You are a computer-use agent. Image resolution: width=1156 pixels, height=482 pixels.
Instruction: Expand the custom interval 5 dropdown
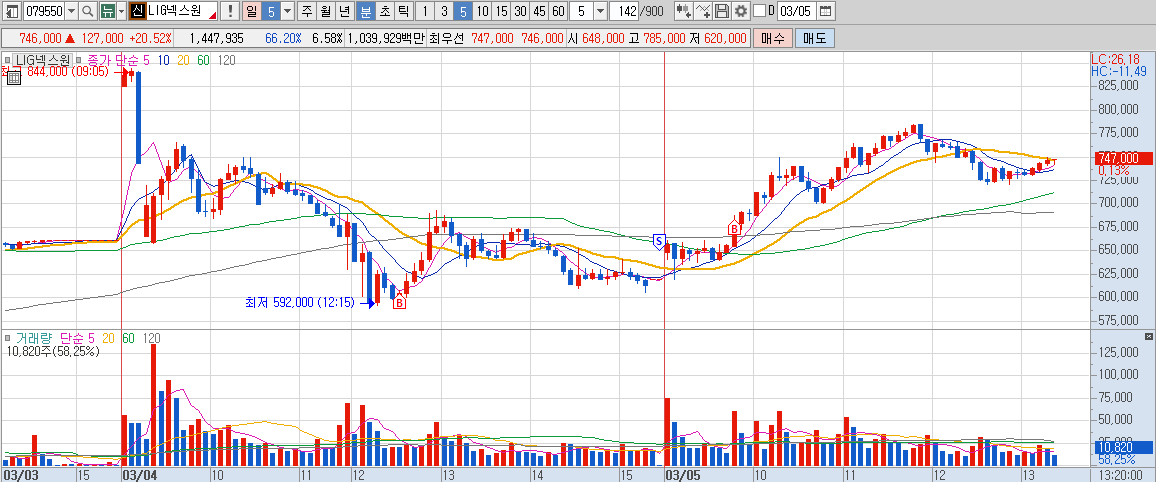[x=600, y=11]
